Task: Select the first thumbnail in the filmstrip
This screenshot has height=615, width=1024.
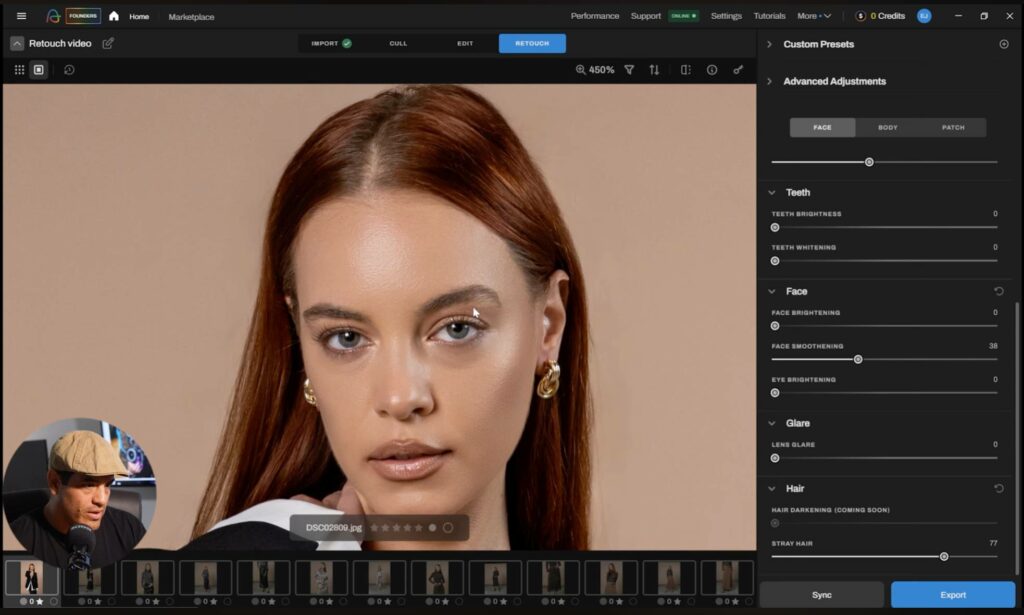Action: point(33,578)
